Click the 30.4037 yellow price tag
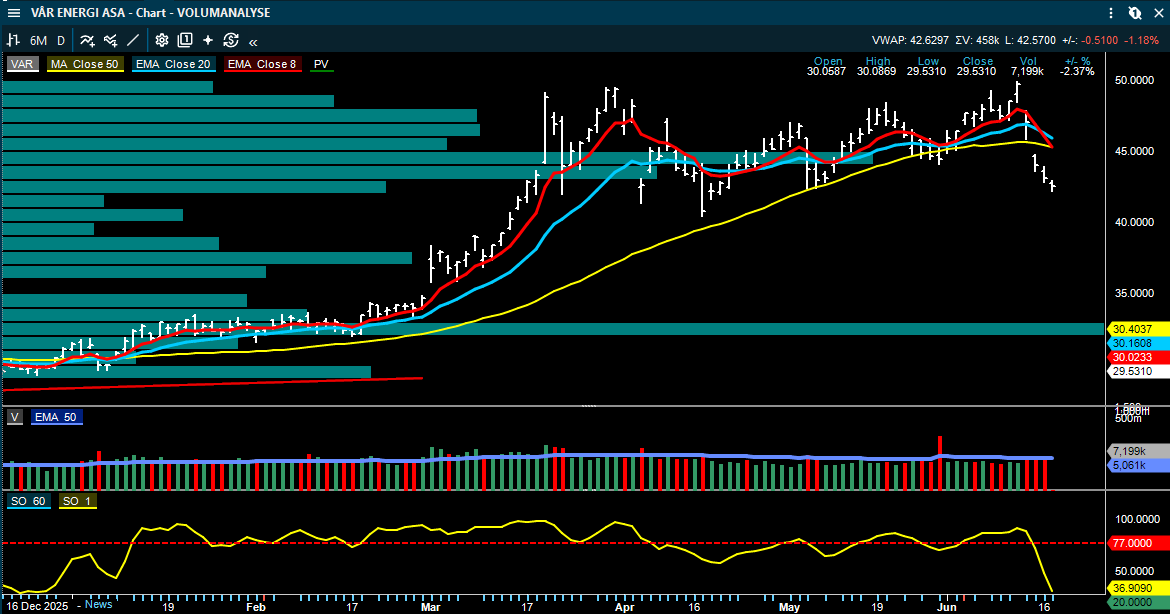The height and width of the screenshot is (614, 1170). tap(1137, 329)
